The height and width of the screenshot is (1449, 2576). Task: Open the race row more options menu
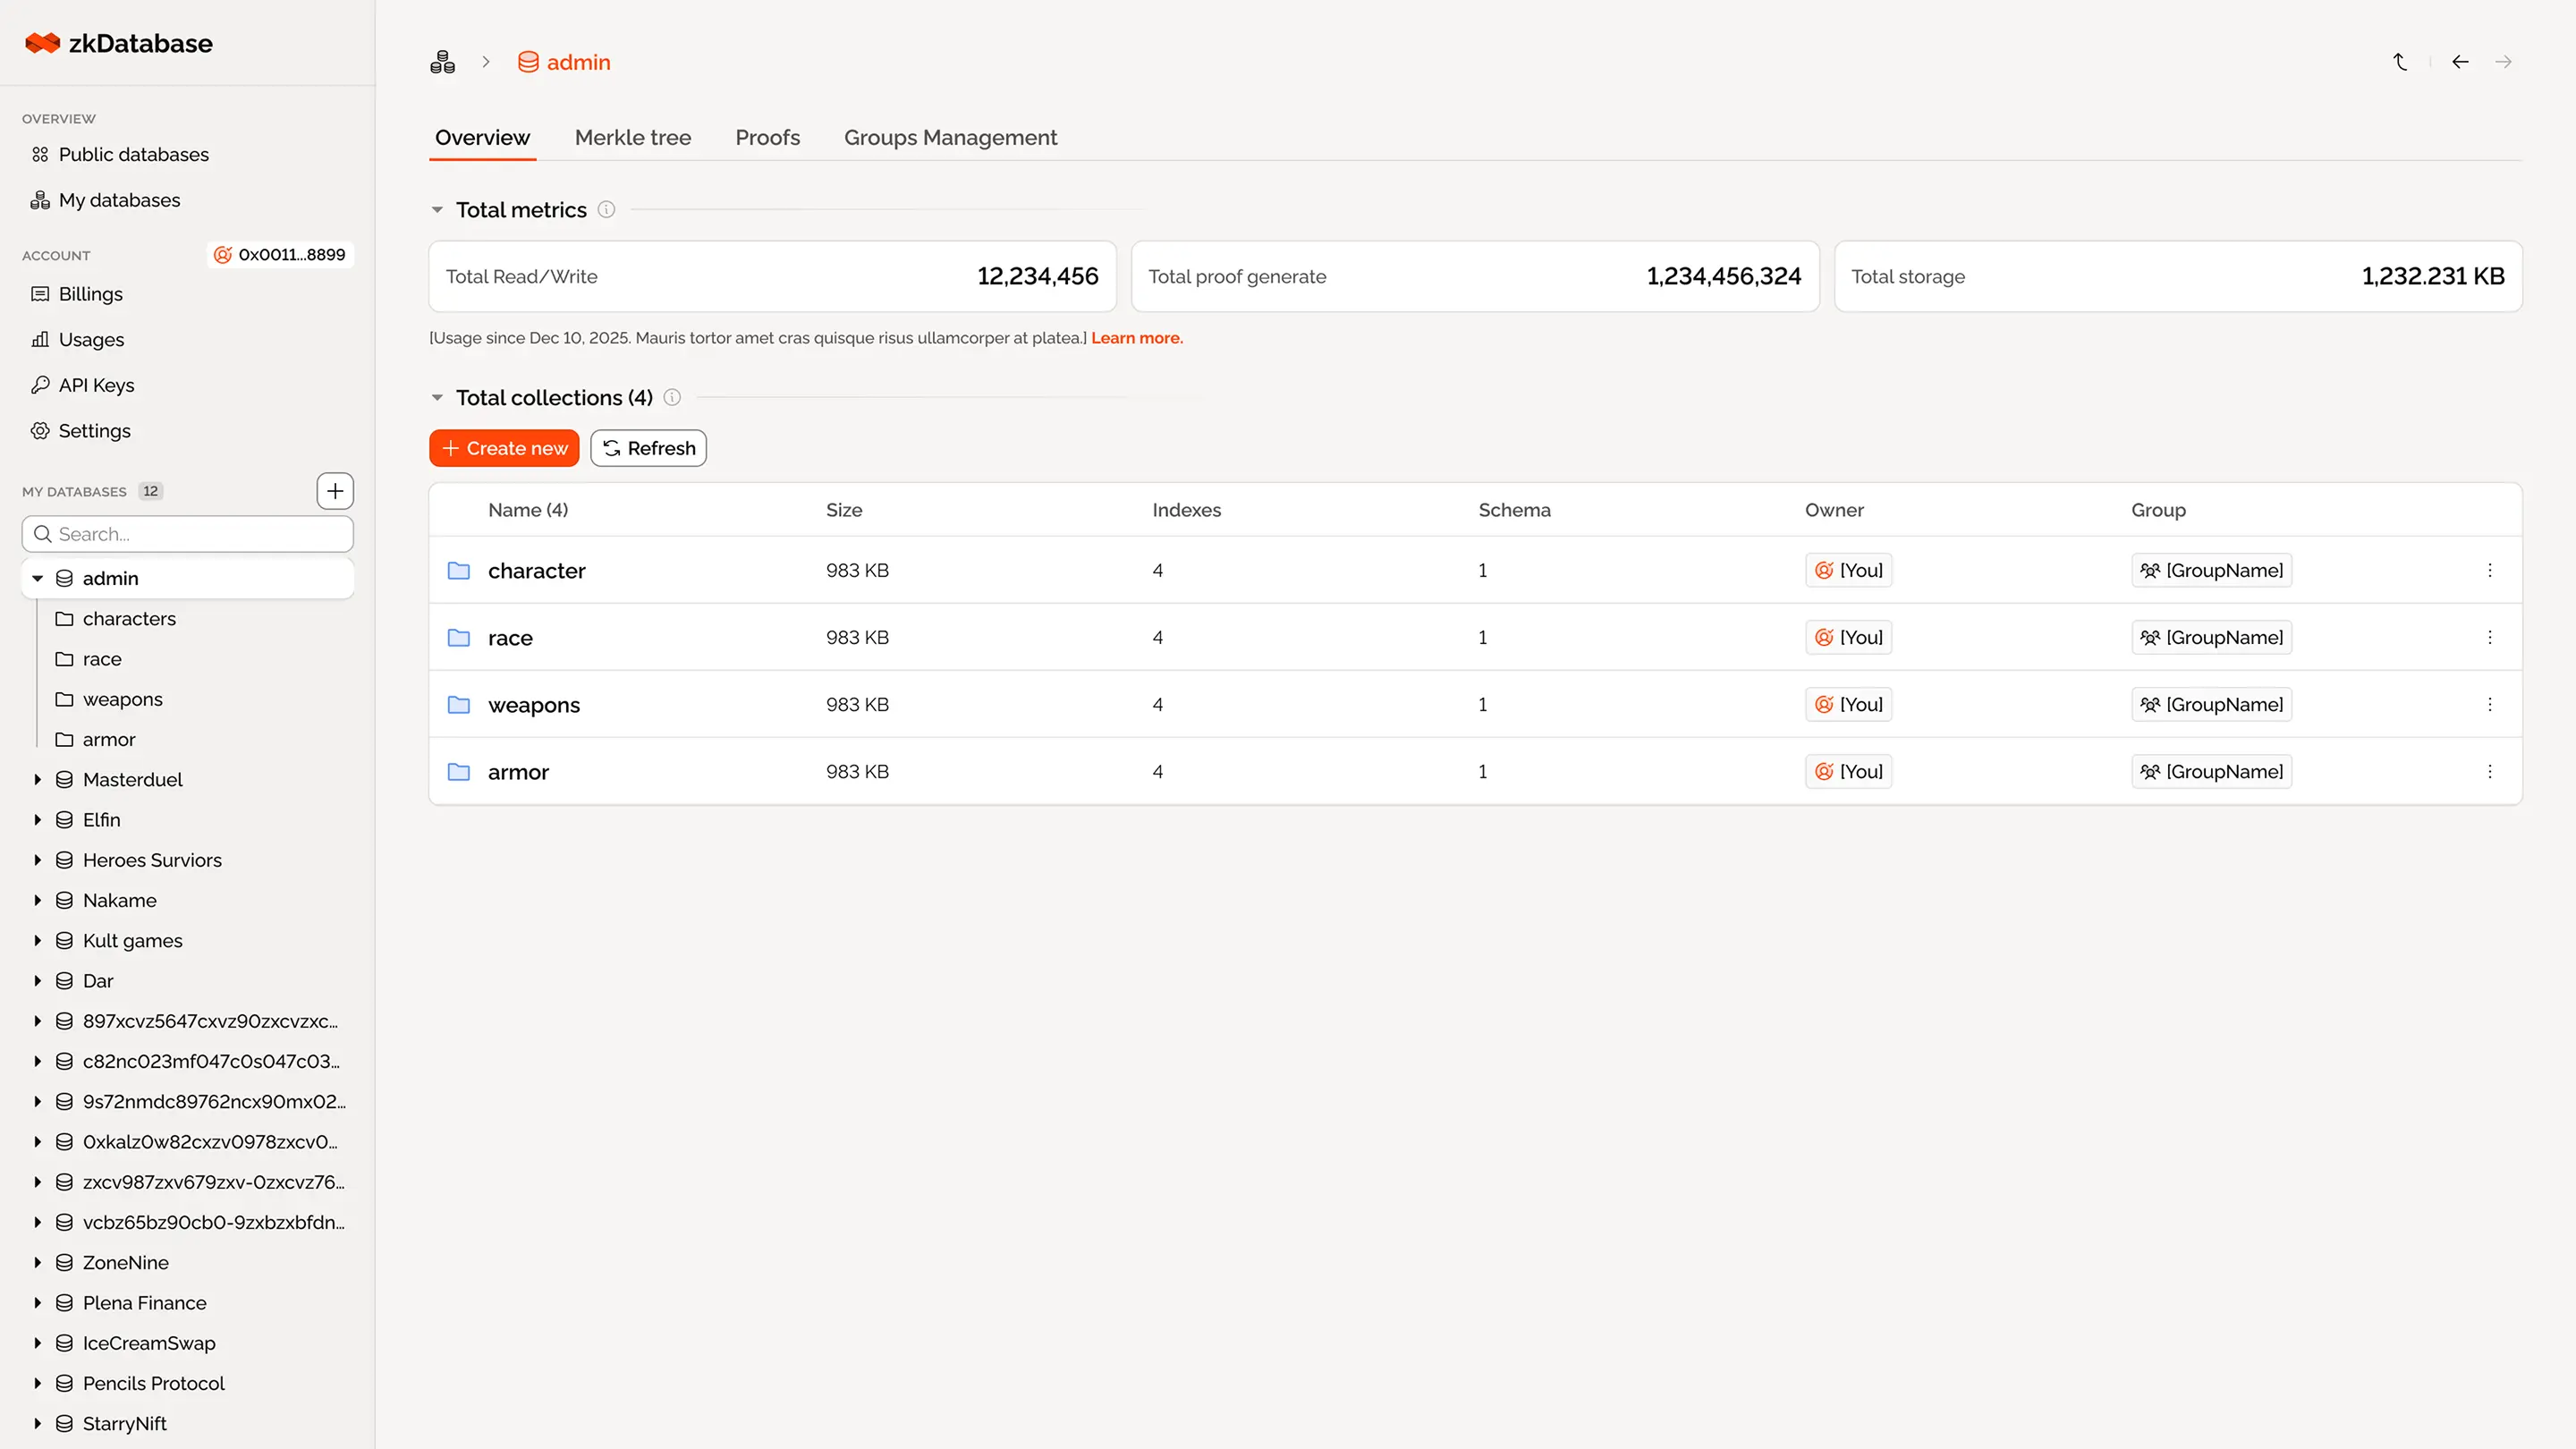point(2490,637)
